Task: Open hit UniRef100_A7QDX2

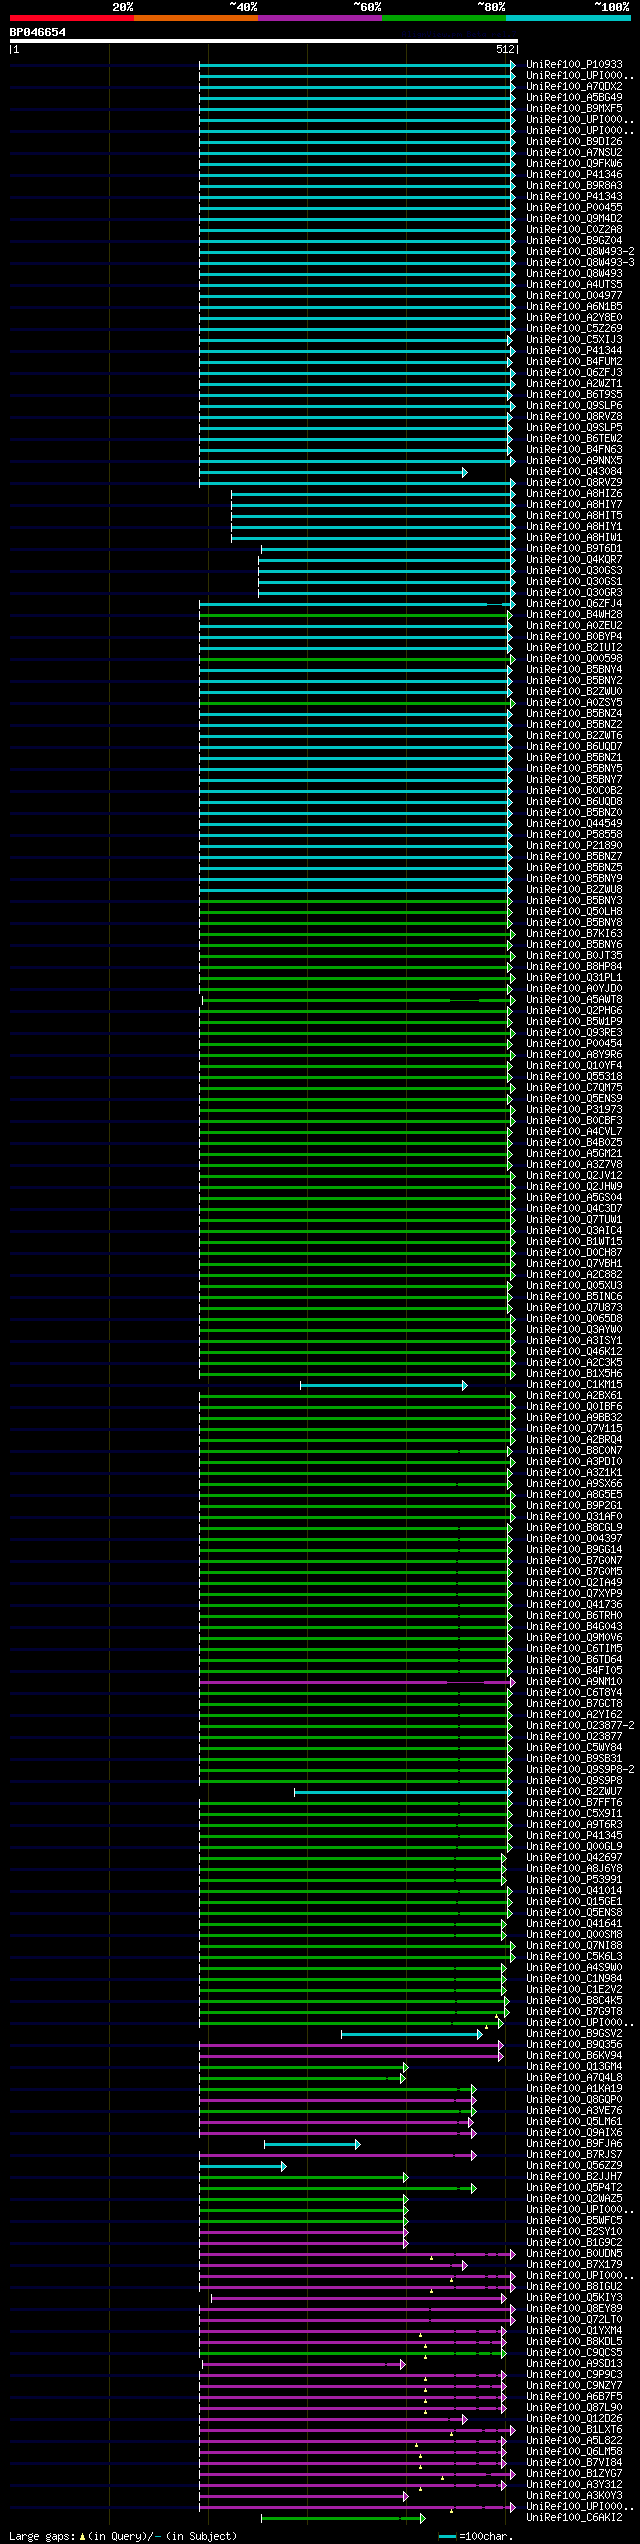Action: 574,87
